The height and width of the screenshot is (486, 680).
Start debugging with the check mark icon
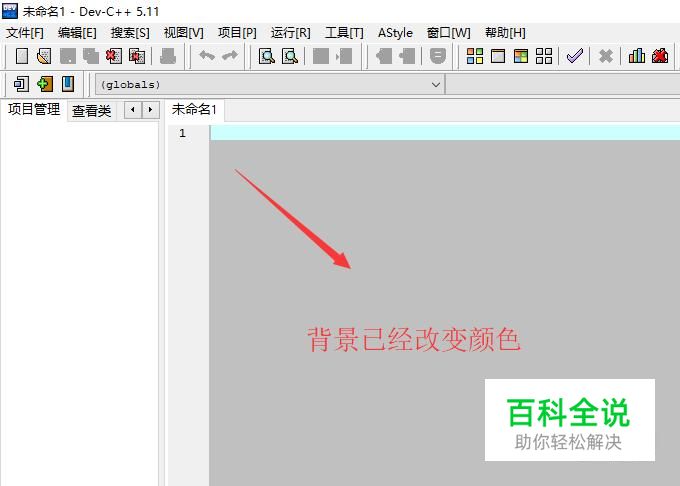click(575, 56)
